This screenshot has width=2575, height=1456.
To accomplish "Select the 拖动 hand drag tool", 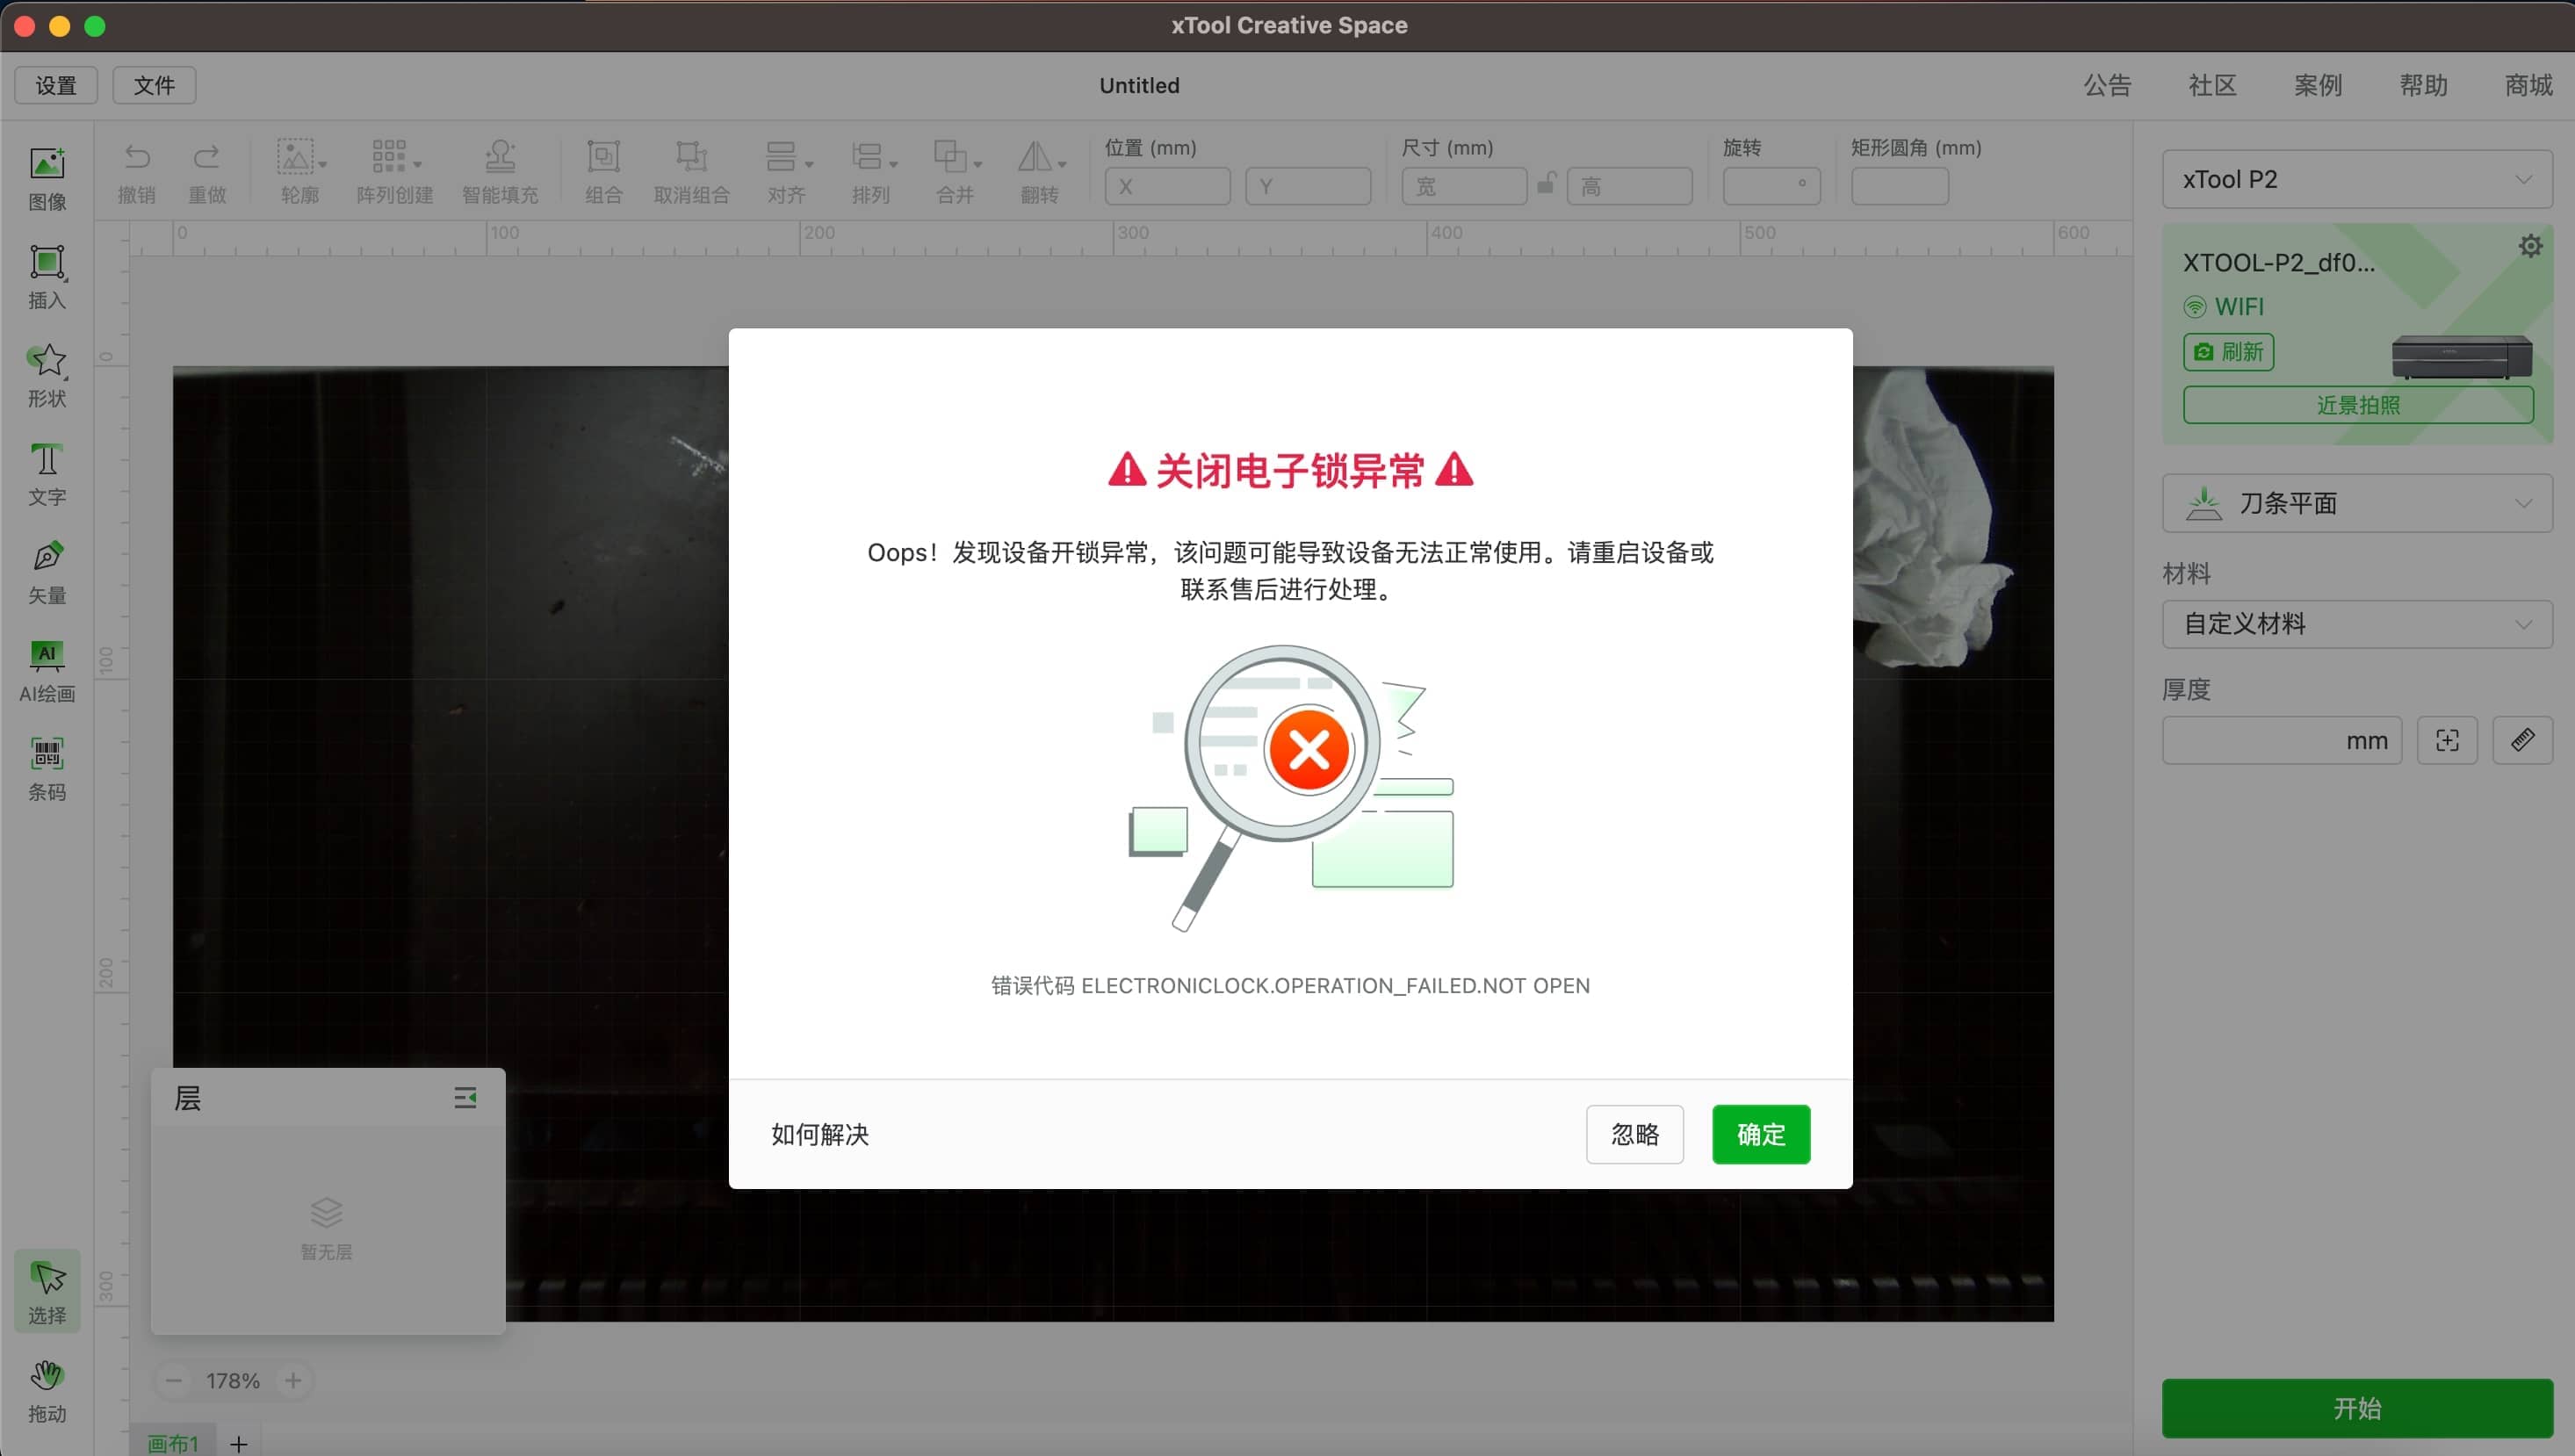I will click(47, 1376).
